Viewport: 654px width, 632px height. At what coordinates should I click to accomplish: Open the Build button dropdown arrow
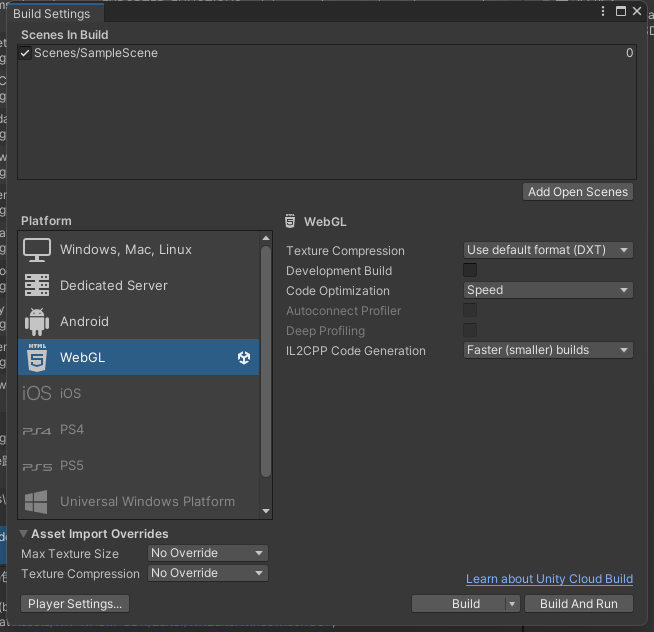tap(512, 604)
